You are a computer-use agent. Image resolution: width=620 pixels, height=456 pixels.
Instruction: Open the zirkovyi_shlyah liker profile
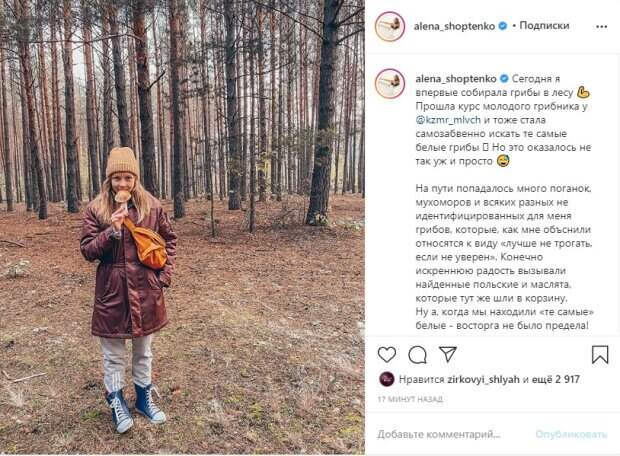tap(483, 379)
